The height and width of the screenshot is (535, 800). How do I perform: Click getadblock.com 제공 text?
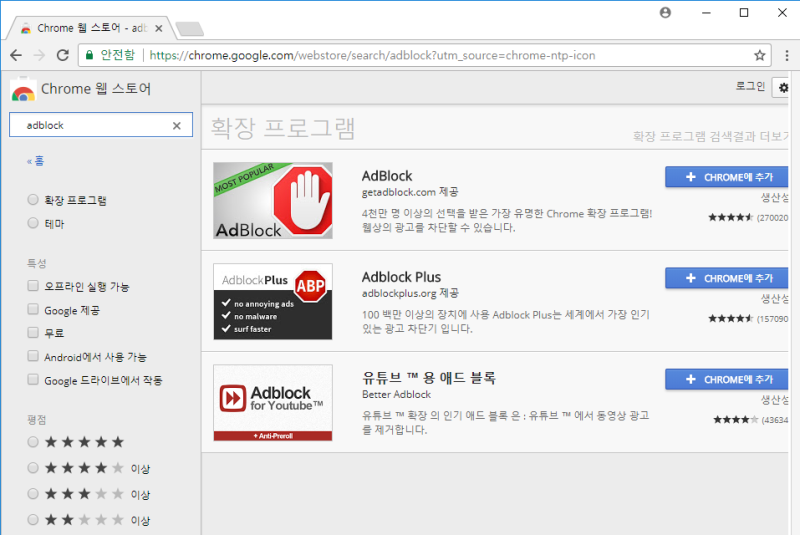click(x=410, y=192)
